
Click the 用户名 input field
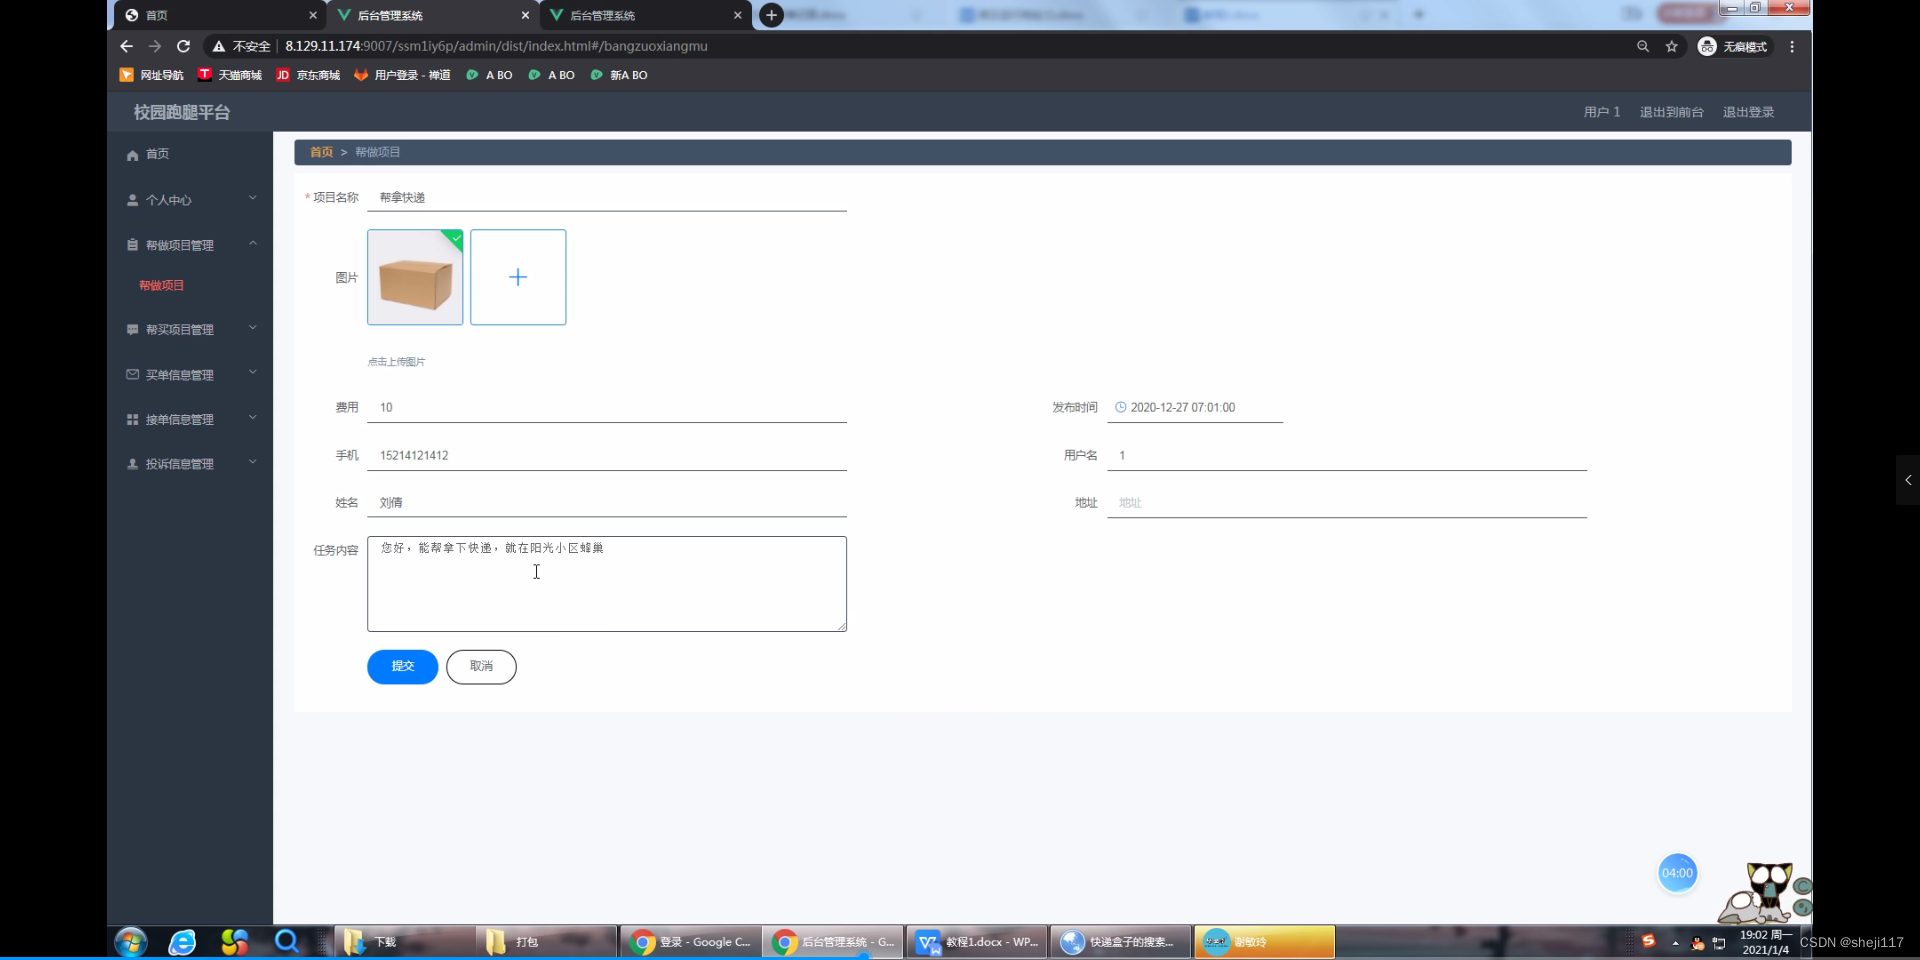1347,456
